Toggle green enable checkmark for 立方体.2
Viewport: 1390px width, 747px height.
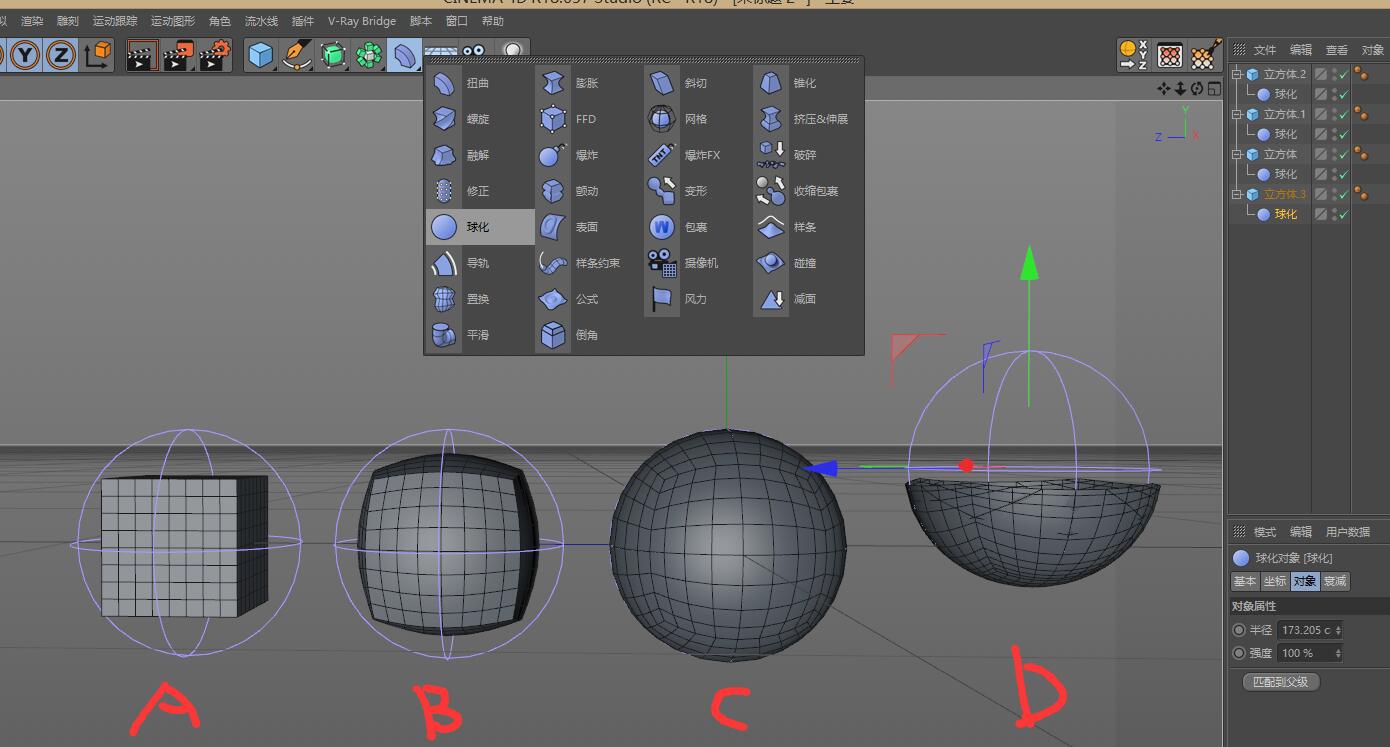click(x=1343, y=75)
